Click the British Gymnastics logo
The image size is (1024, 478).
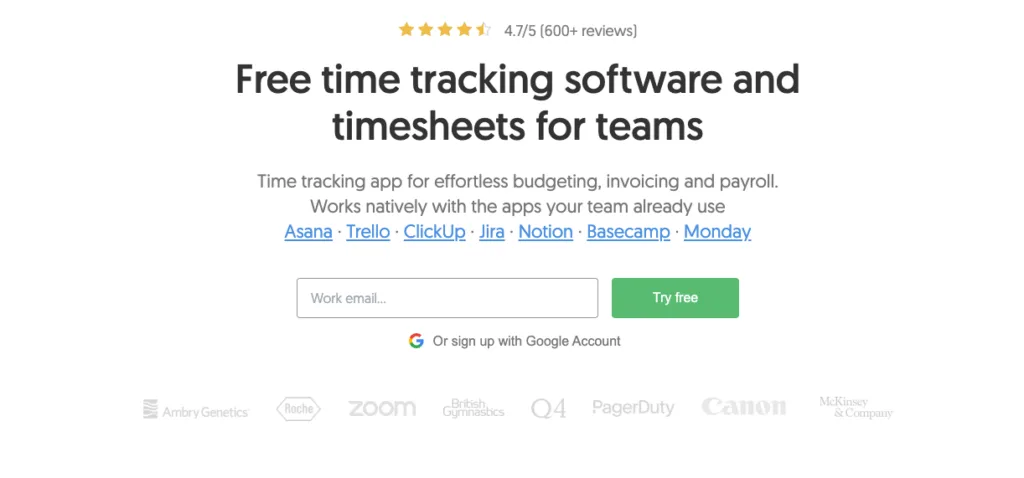(474, 408)
